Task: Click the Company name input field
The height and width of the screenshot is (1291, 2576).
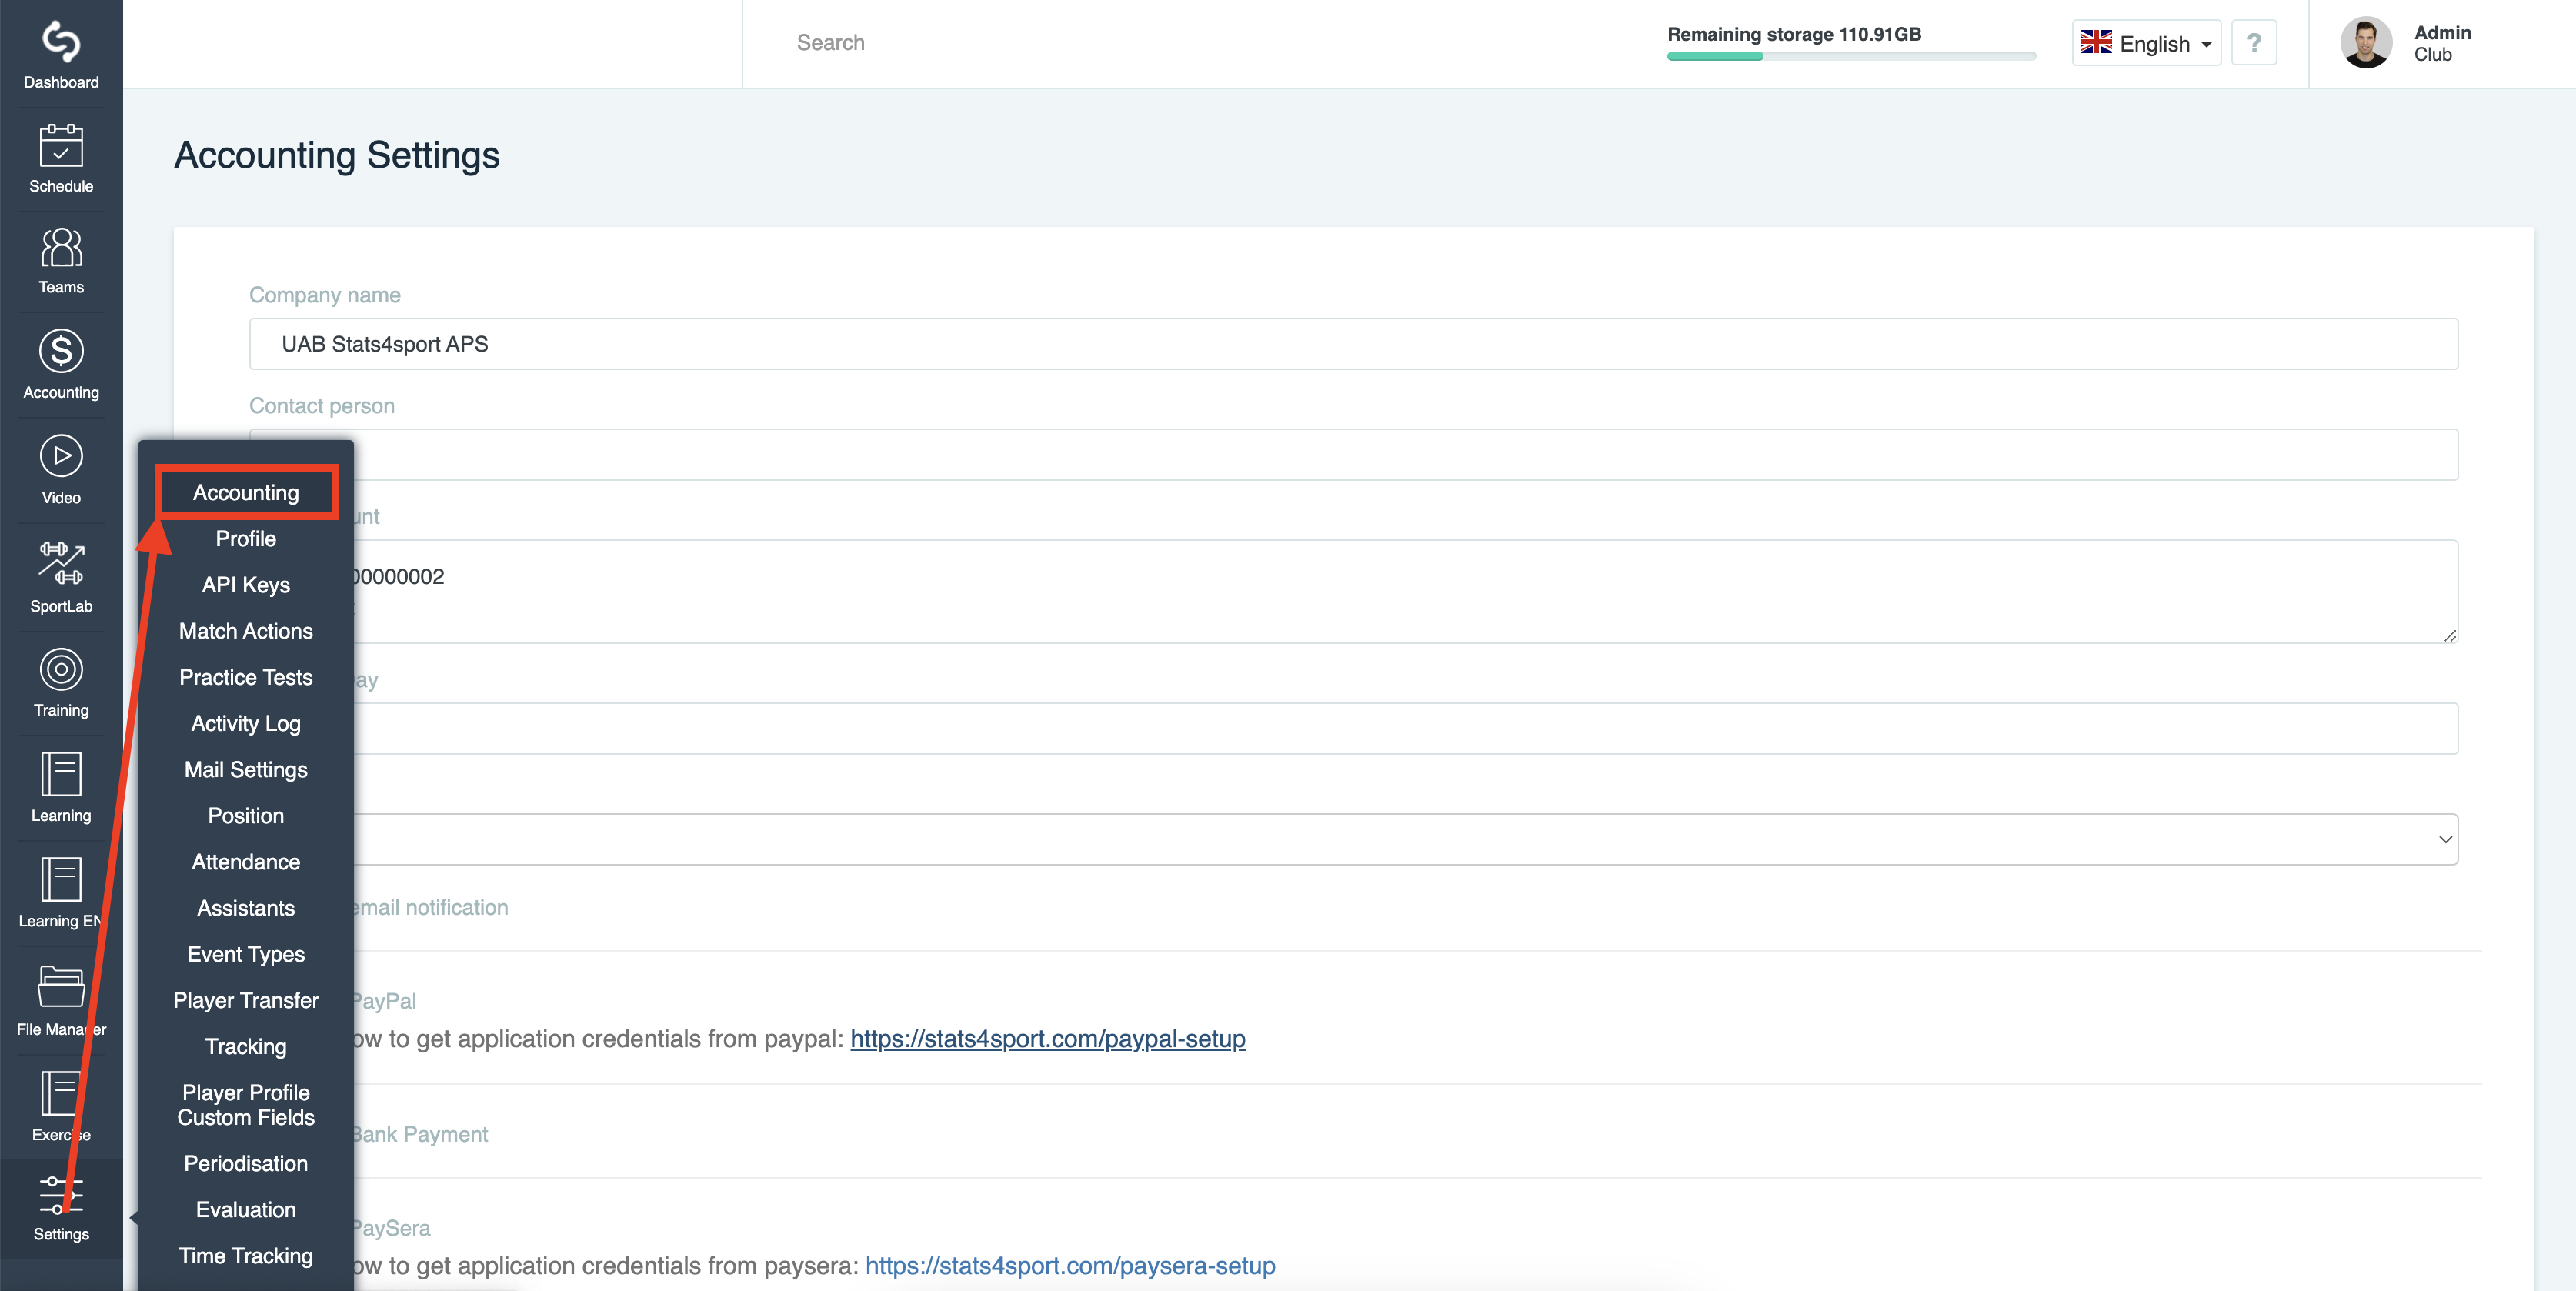Action: point(1353,344)
